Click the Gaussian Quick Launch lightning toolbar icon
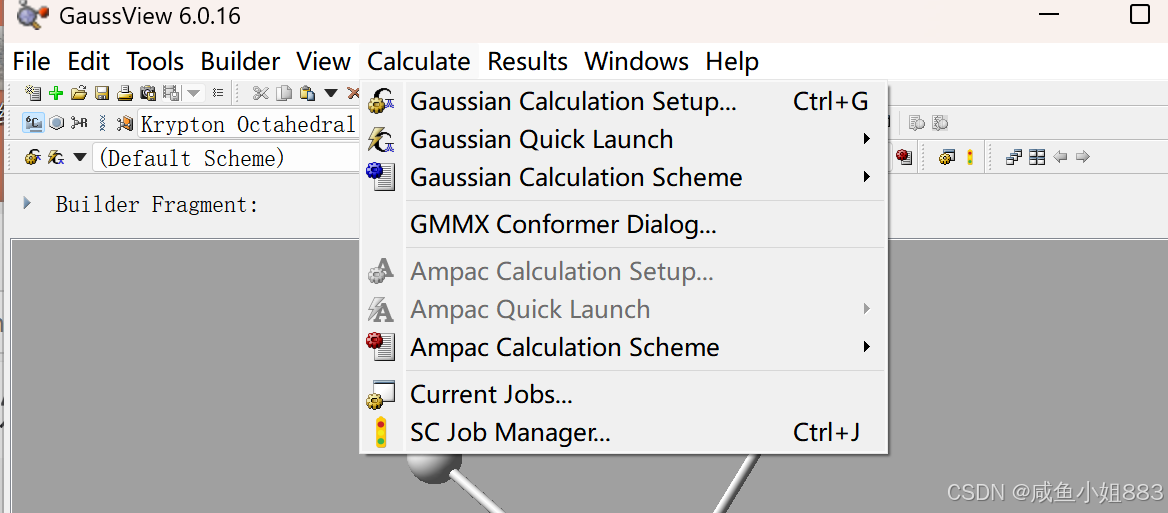 point(56,158)
